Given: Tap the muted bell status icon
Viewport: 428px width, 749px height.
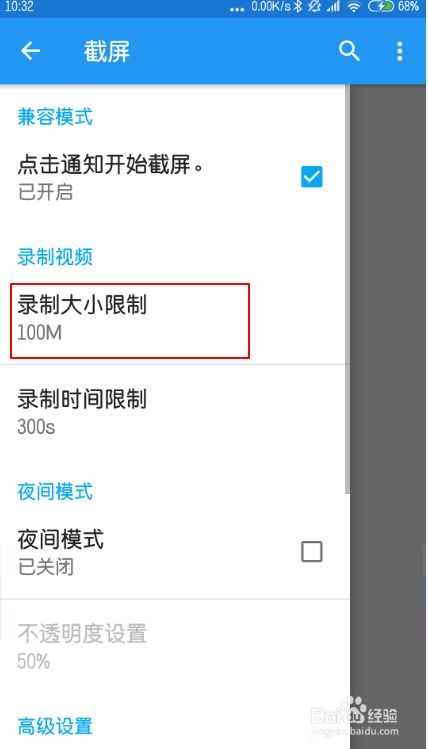Looking at the screenshot, I should point(315,7).
